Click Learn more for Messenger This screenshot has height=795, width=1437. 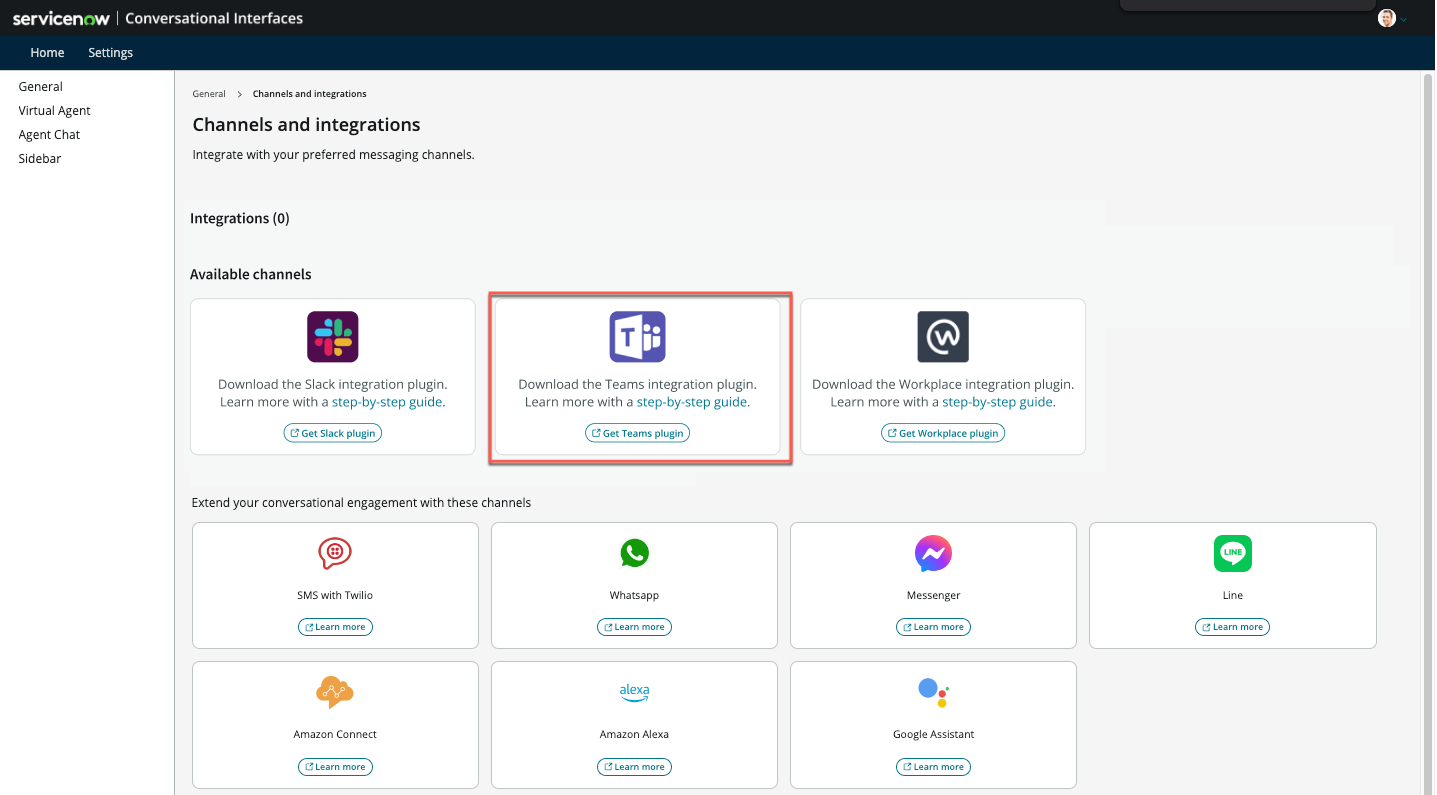tap(933, 627)
